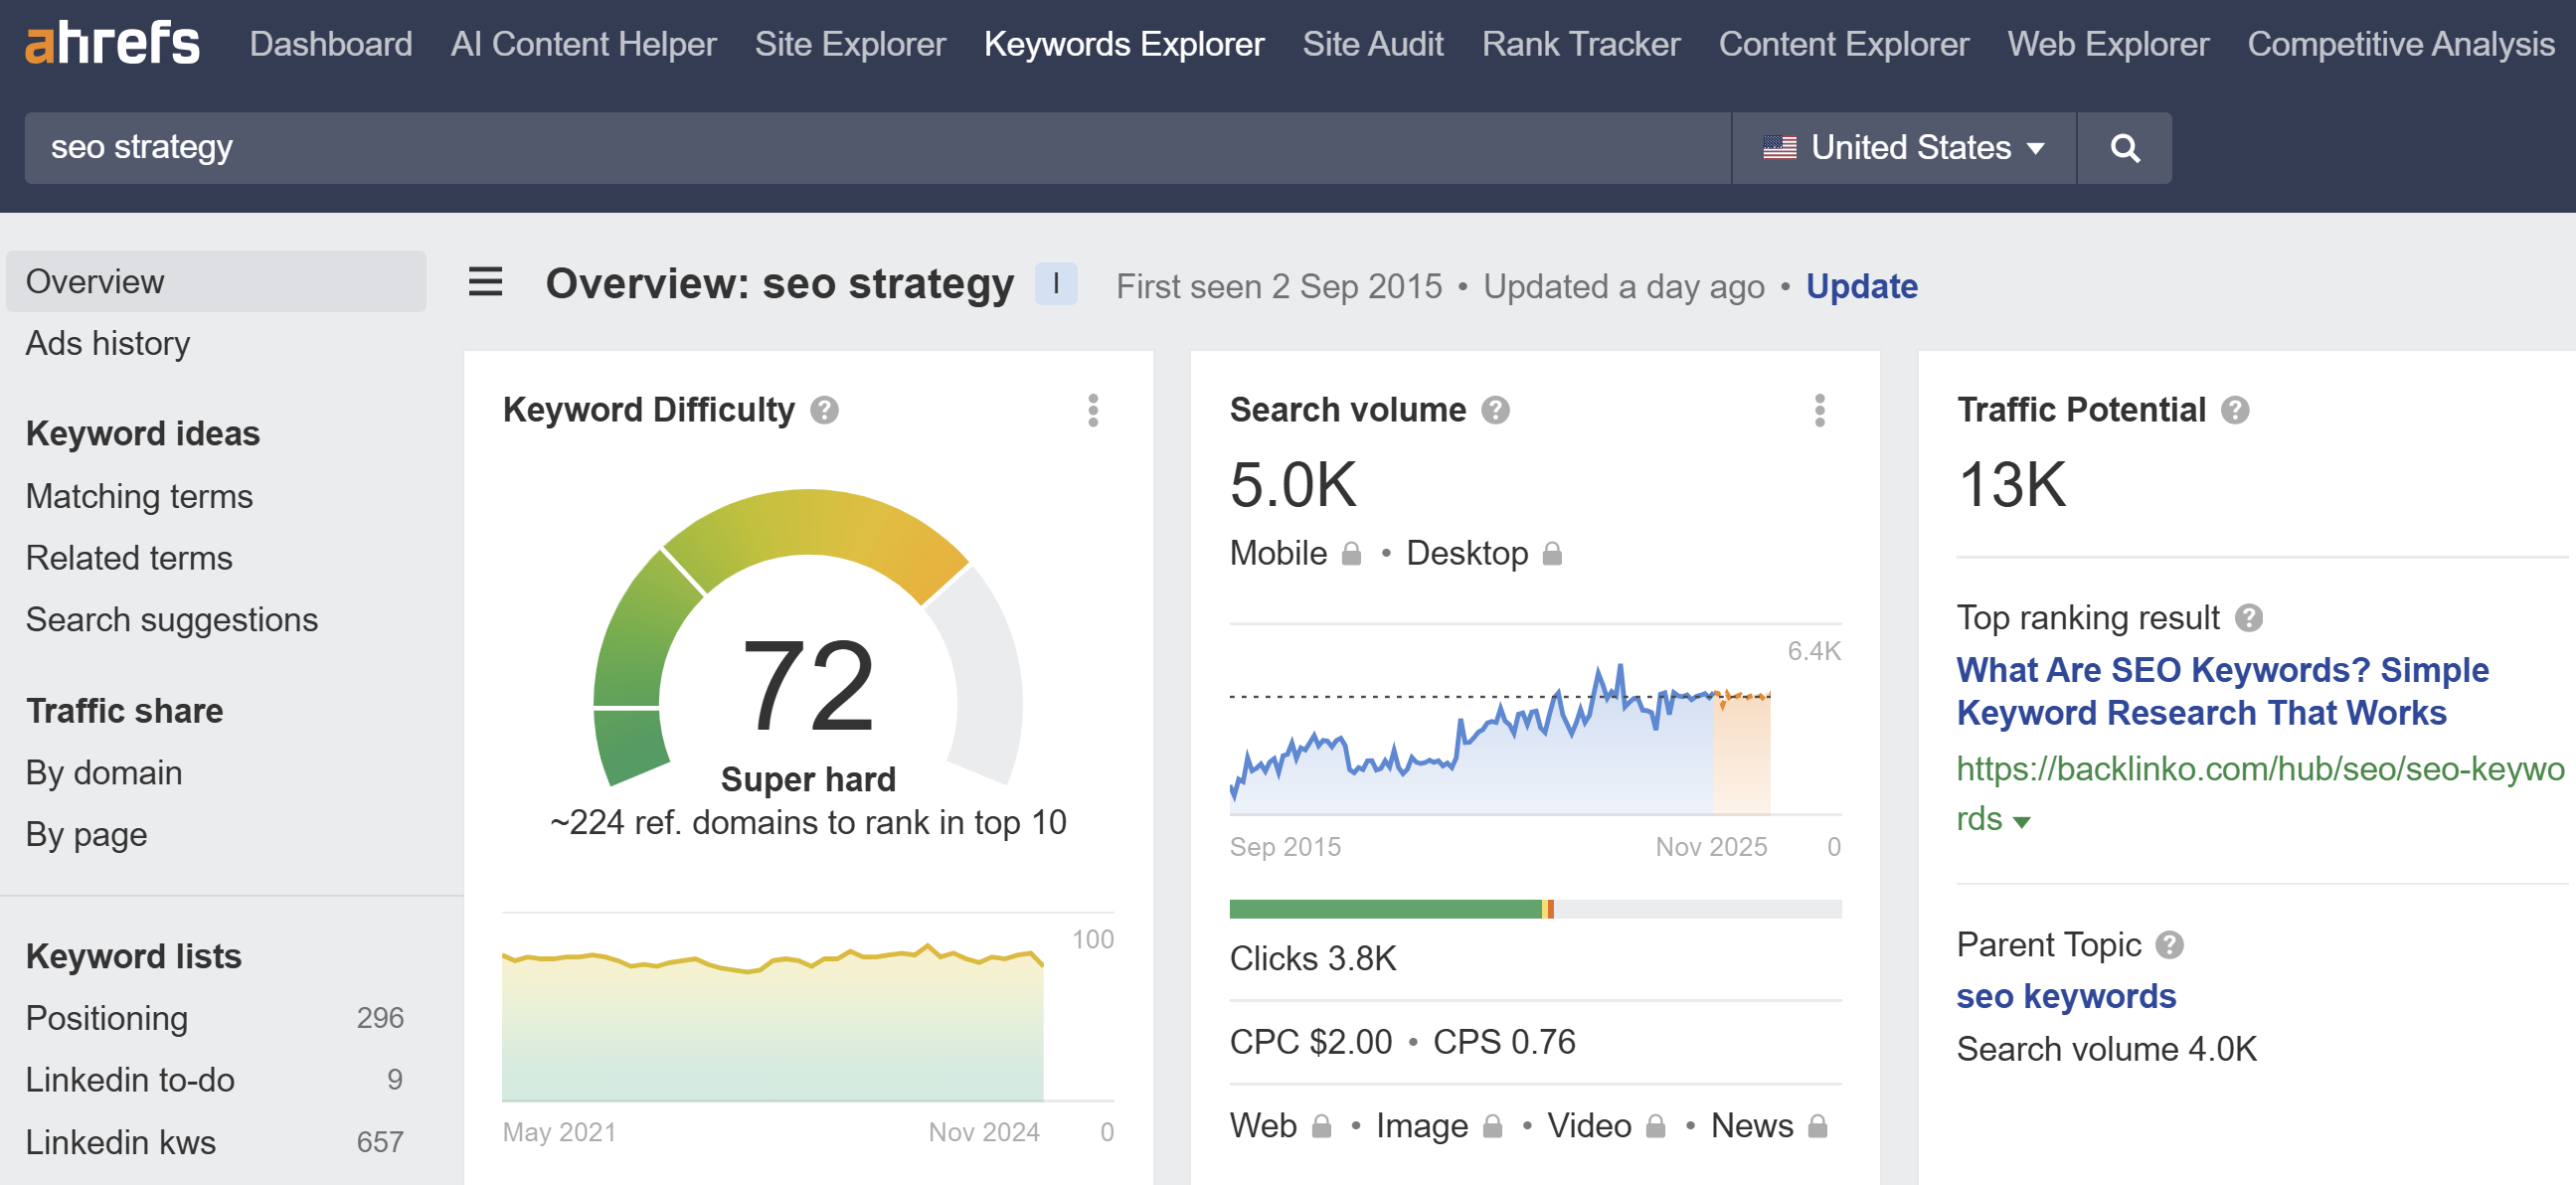The width and height of the screenshot is (2576, 1185).
Task: Click the ahrefs logo
Action: 112,44
